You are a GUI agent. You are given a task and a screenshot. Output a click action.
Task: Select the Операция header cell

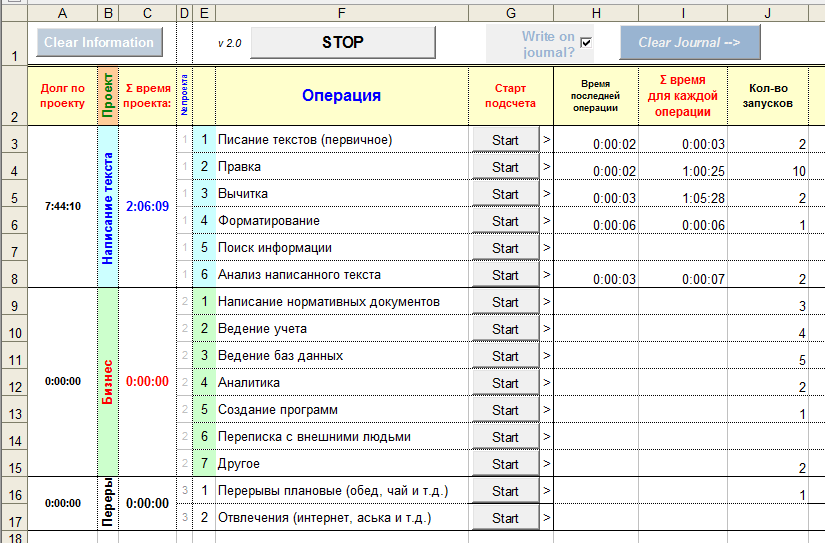pos(342,96)
